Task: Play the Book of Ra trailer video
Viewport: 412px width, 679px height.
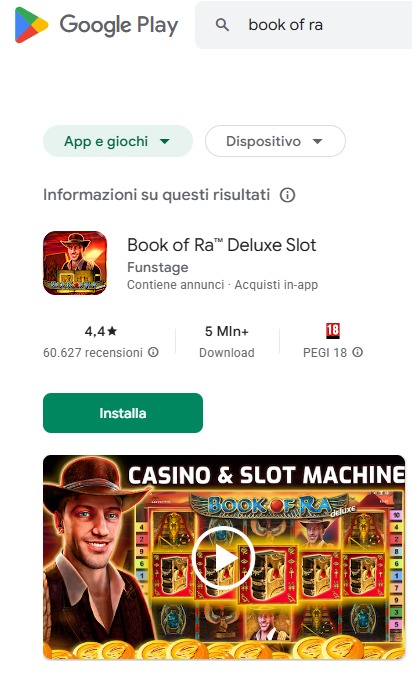Action: (224, 557)
